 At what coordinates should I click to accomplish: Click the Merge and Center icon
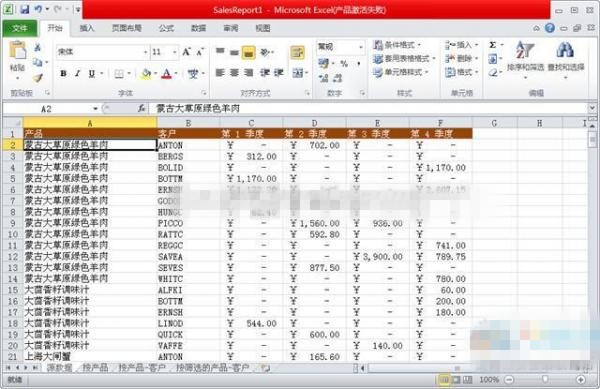(298, 72)
